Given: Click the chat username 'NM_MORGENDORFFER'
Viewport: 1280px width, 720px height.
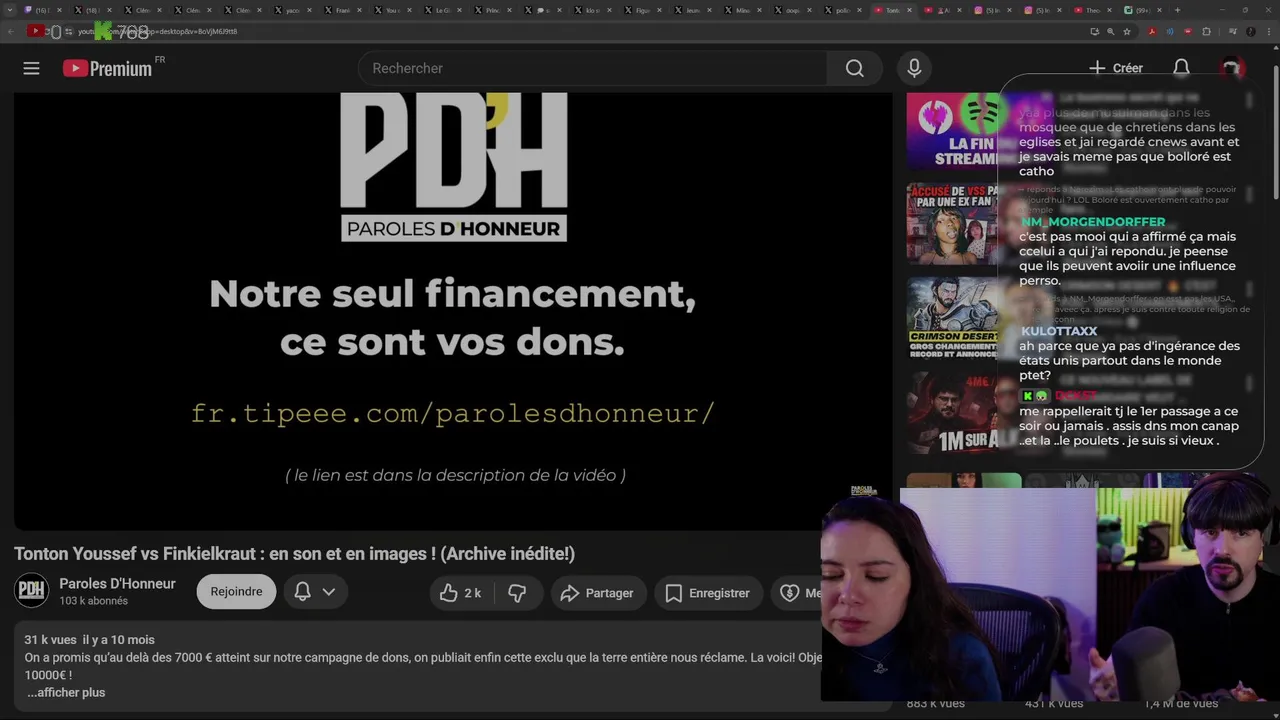Looking at the screenshot, I should 1093,222.
